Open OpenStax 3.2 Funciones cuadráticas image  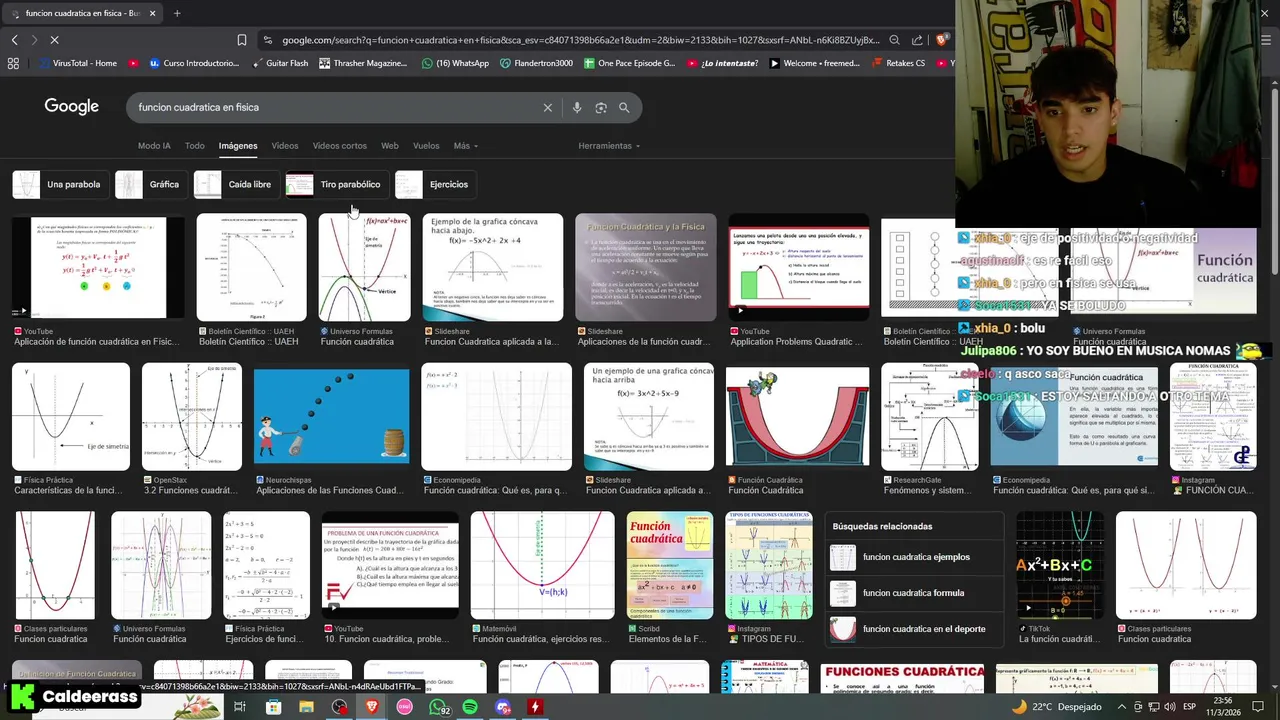click(192, 416)
